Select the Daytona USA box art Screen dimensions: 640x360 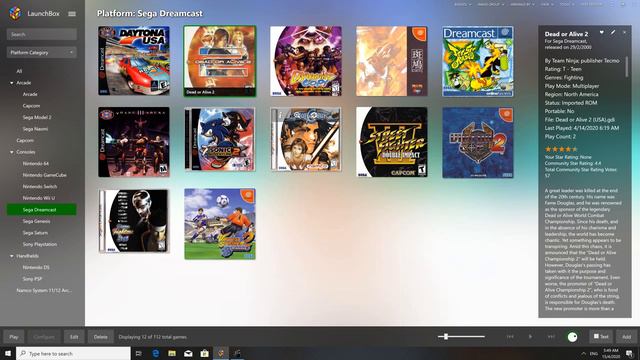134,61
